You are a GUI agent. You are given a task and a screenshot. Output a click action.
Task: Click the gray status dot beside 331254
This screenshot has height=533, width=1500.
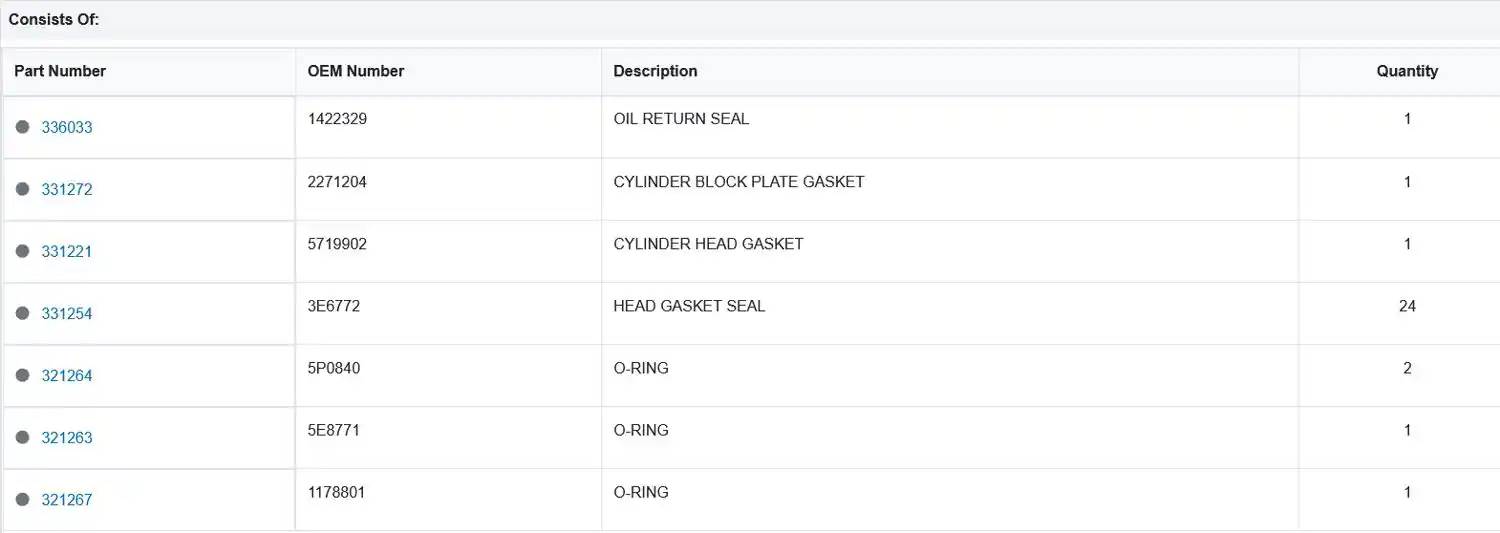[23, 313]
